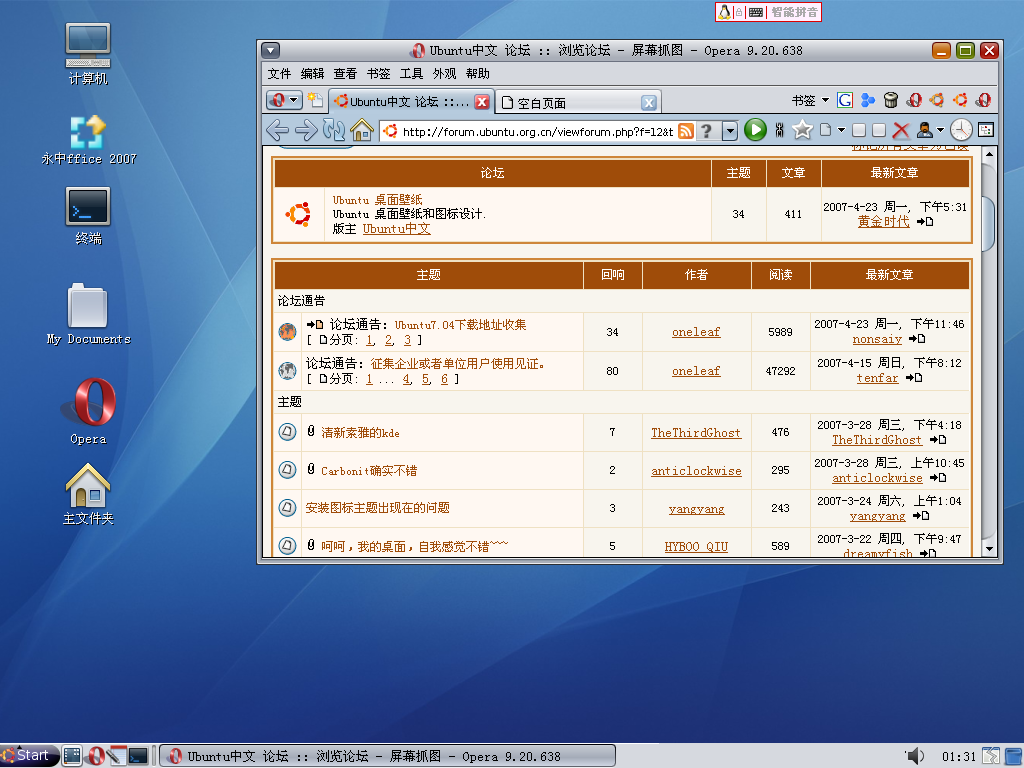The width and height of the screenshot is (1024, 768).
Task: Open the window menu arrow in title bar
Action: (270, 50)
